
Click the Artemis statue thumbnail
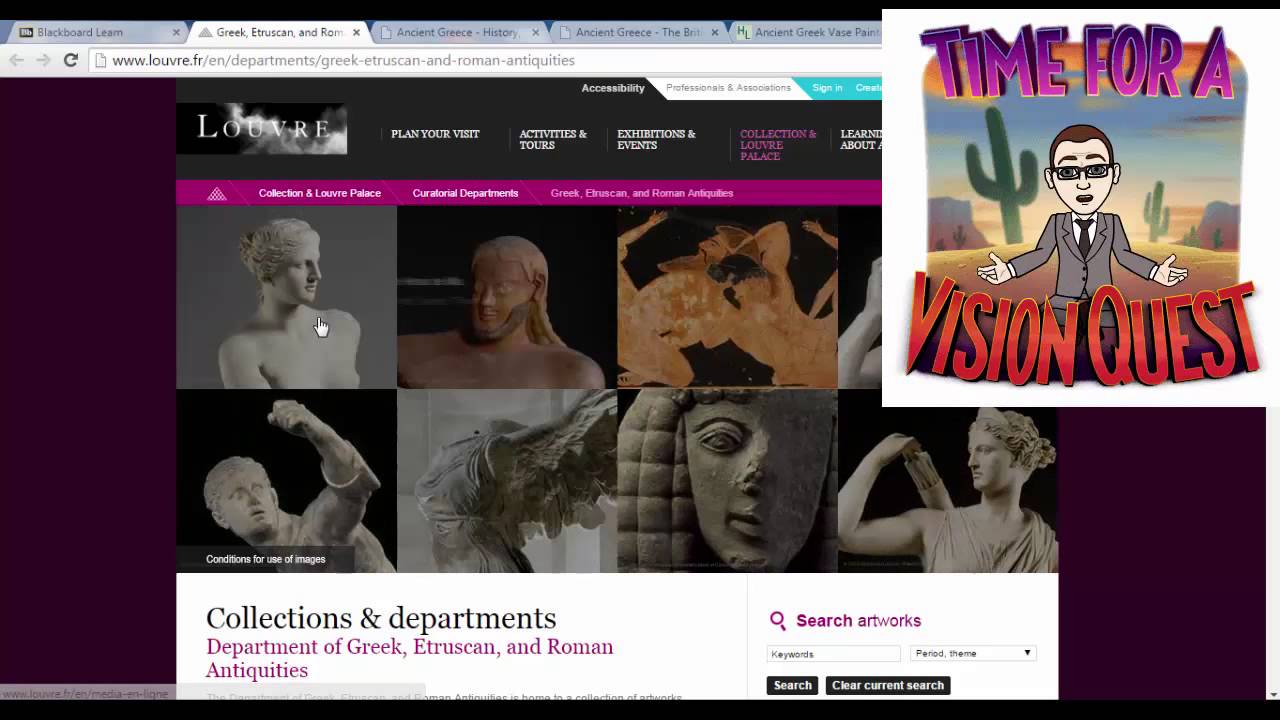[948, 489]
